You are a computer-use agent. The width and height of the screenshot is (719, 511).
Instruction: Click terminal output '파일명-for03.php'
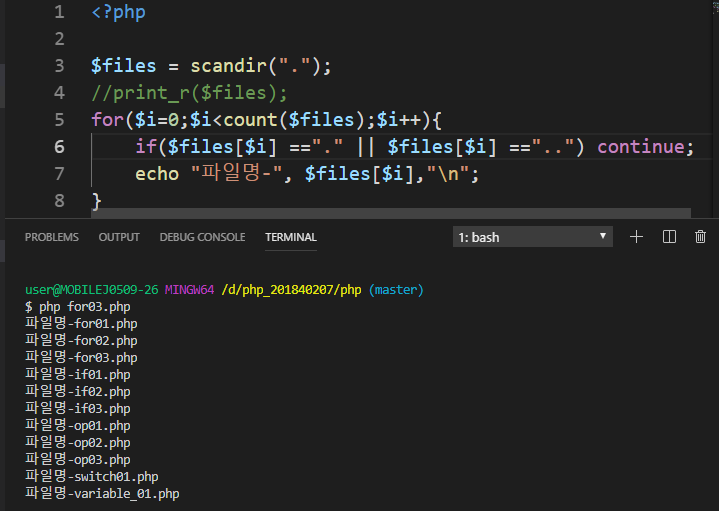click(x=81, y=357)
